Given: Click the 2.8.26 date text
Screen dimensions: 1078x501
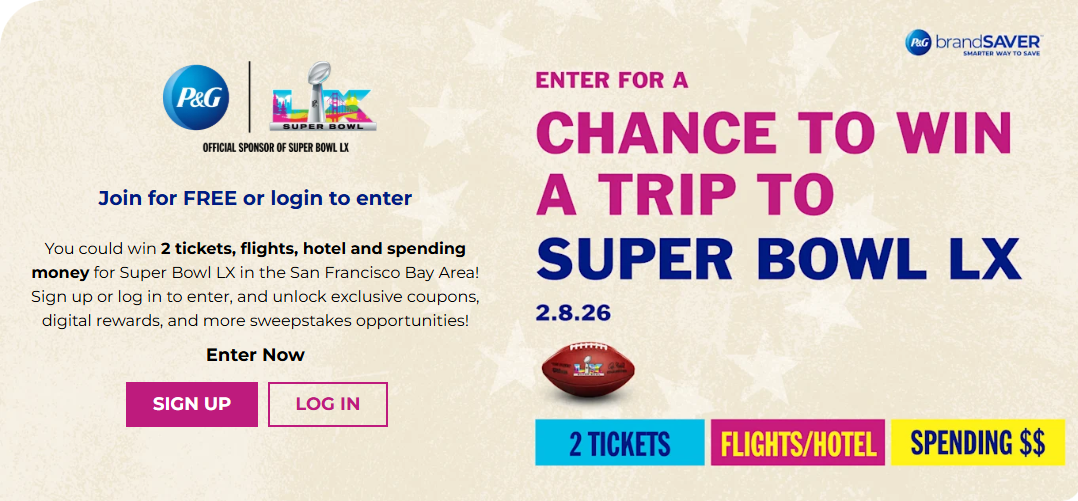Looking at the screenshot, I should tap(573, 313).
